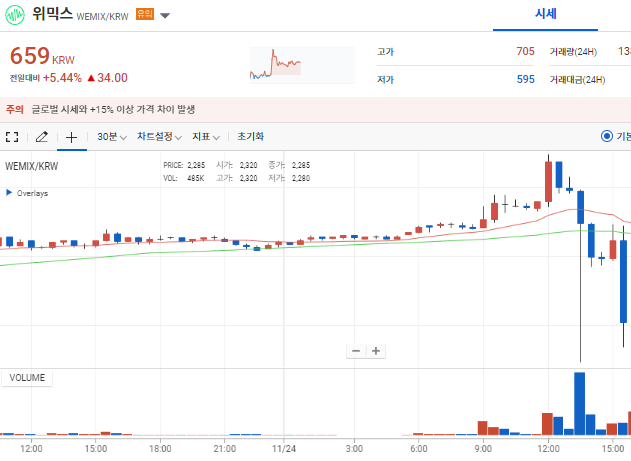The width and height of the screenshot is (631, 461).
Task: Select the 기본 chart radio button
Action: point(606,136)
